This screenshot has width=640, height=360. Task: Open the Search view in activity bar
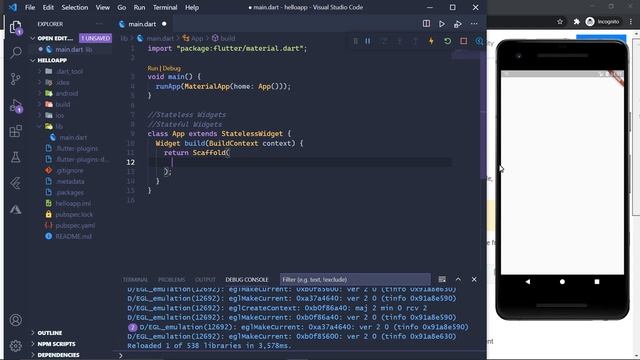pos(16,53)
